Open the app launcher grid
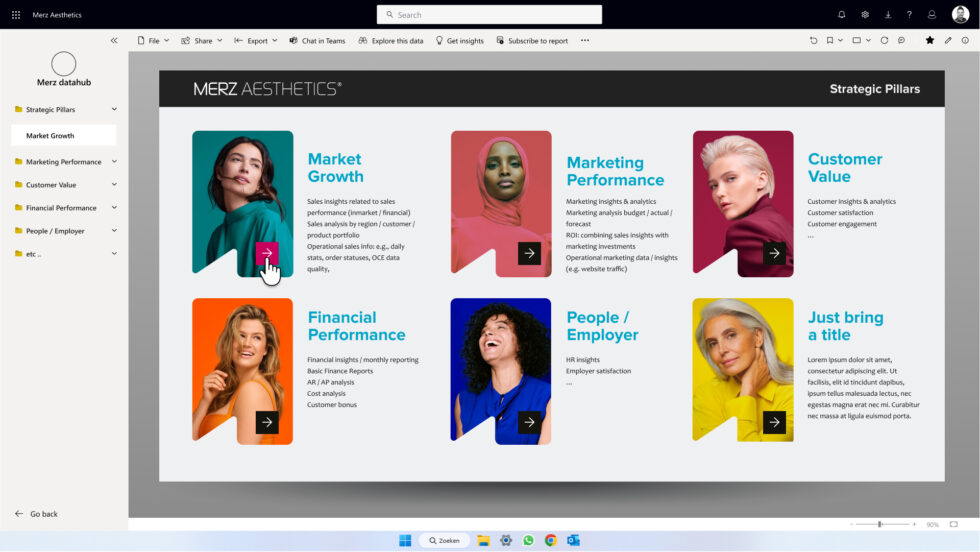 click(x=16, y=15)
